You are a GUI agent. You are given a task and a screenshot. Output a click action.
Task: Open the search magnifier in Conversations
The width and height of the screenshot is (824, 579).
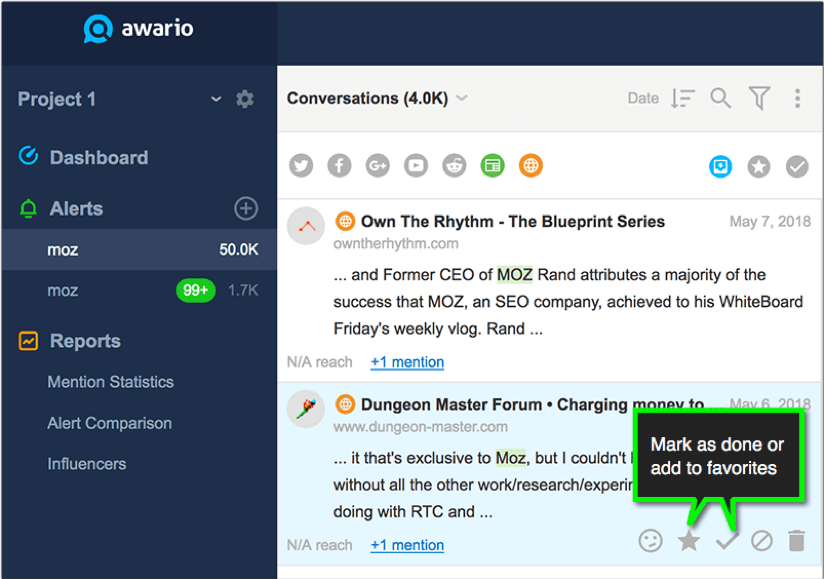pos(720,98)
